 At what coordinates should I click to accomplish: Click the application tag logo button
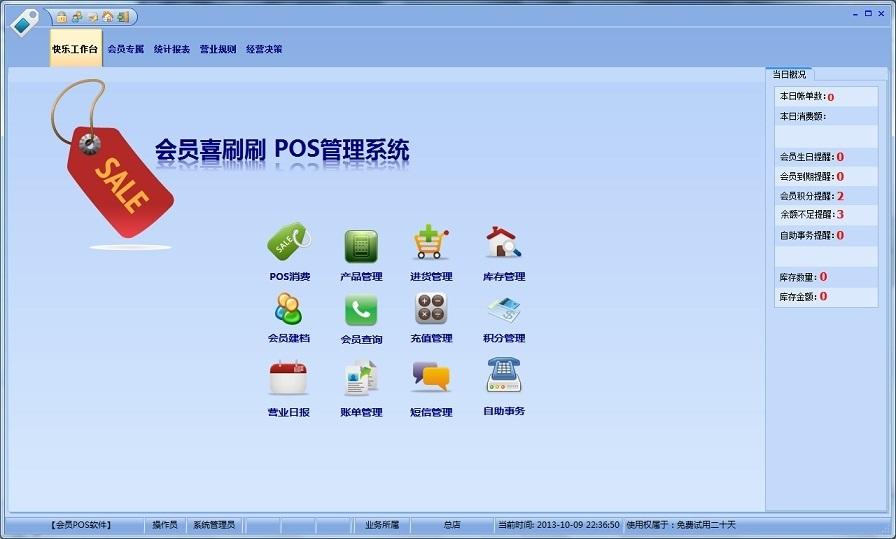coord(25,23)
